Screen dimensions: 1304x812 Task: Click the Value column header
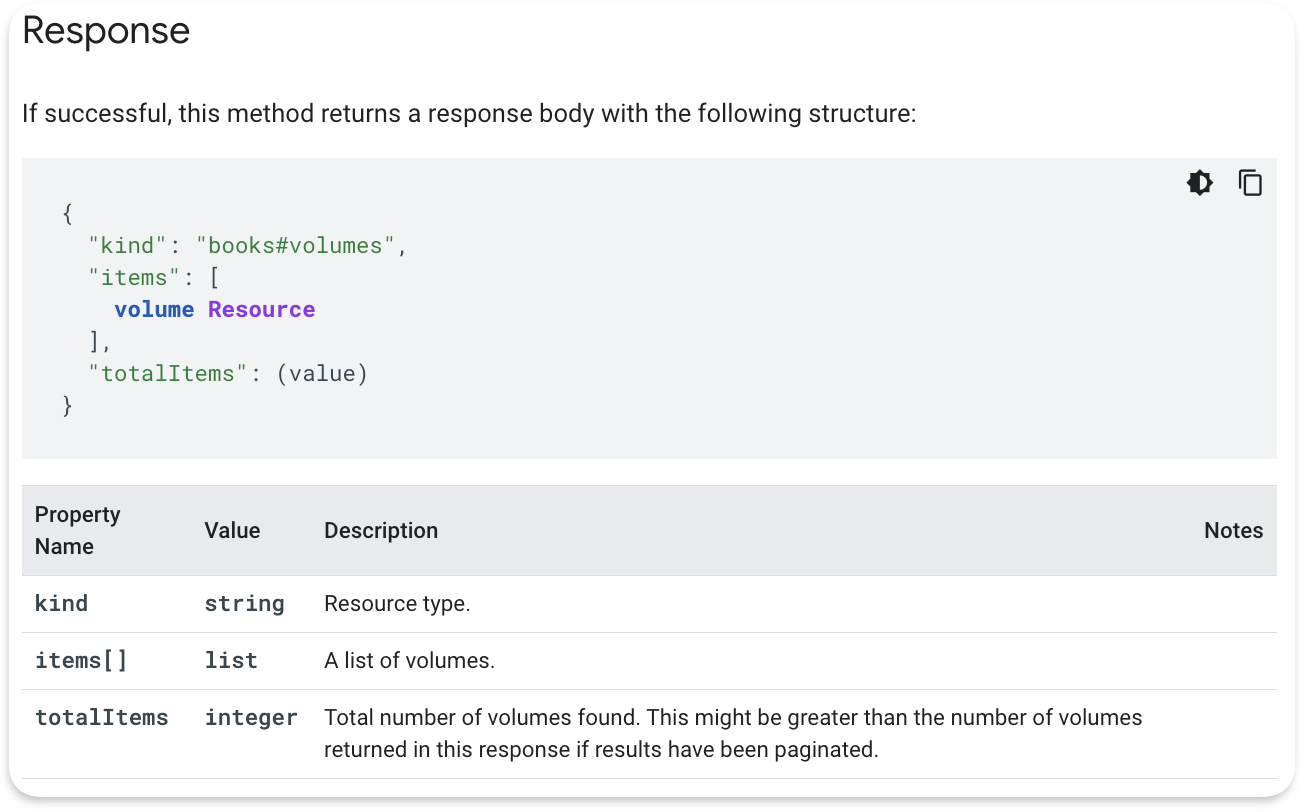(232, 531)
